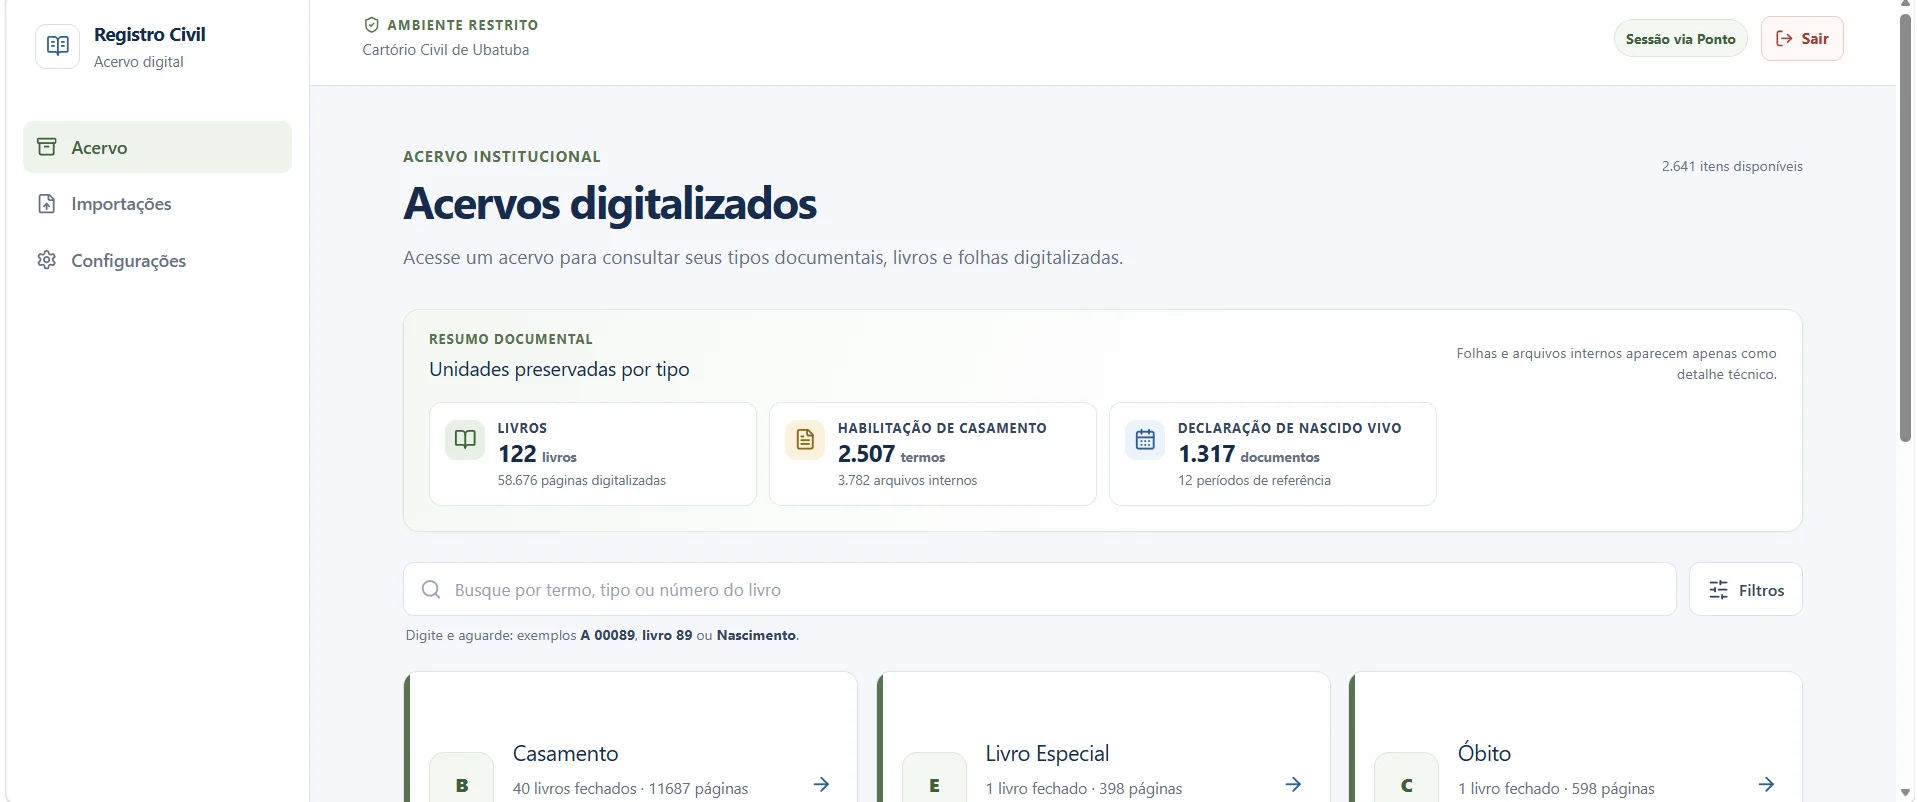Click 'Unidades preservadas por tipo' subtitle

(559, 369)
